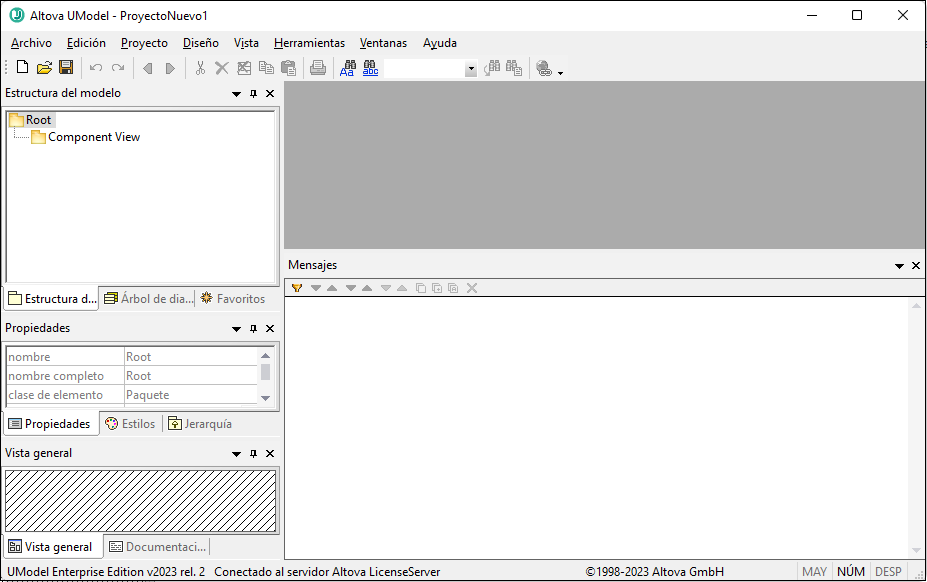Image resolution: width=927 pixels, height=582 pixels.
Task: Toggle pin on Vista general panel
Action: point(253,454)
